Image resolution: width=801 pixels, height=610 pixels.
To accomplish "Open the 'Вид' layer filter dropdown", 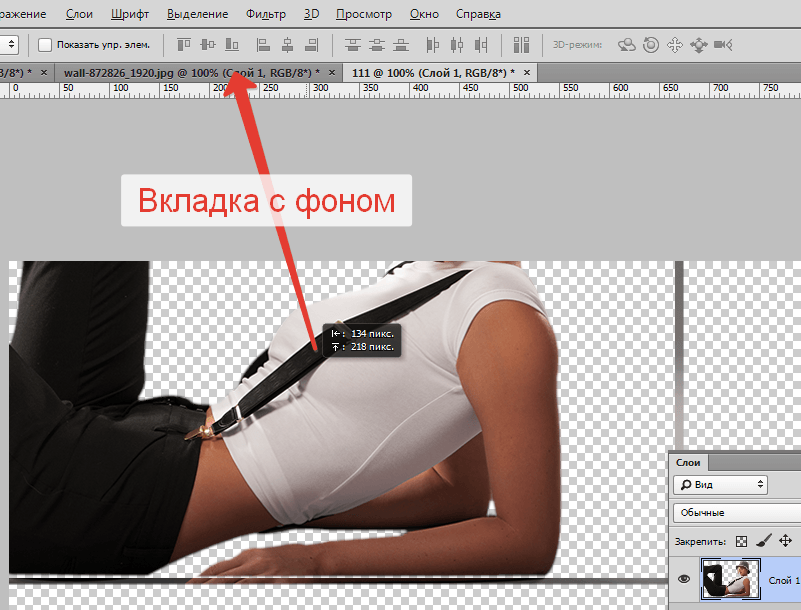I will [x=722, y=484].
